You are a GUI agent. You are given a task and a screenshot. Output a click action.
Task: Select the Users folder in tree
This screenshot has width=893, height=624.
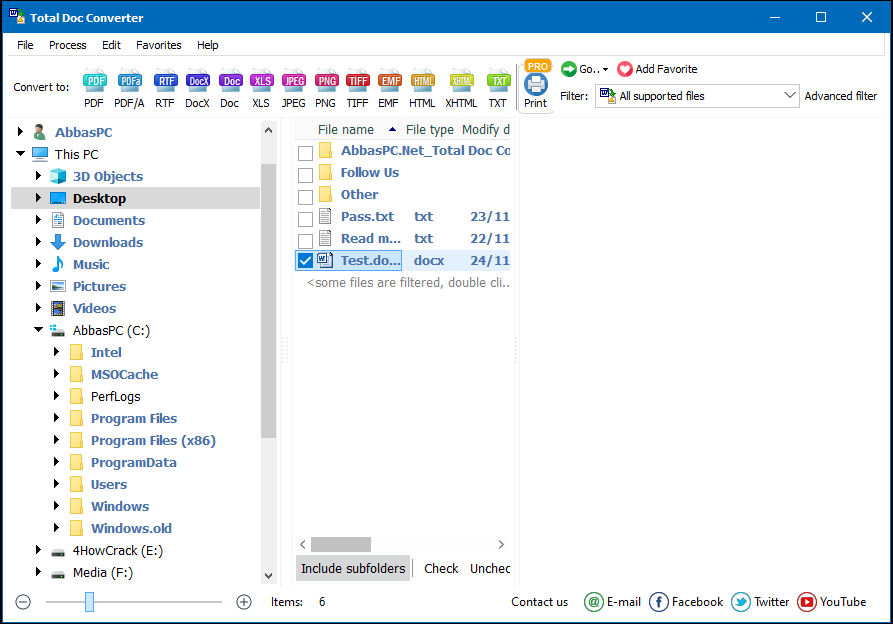(x=109, y=485)
